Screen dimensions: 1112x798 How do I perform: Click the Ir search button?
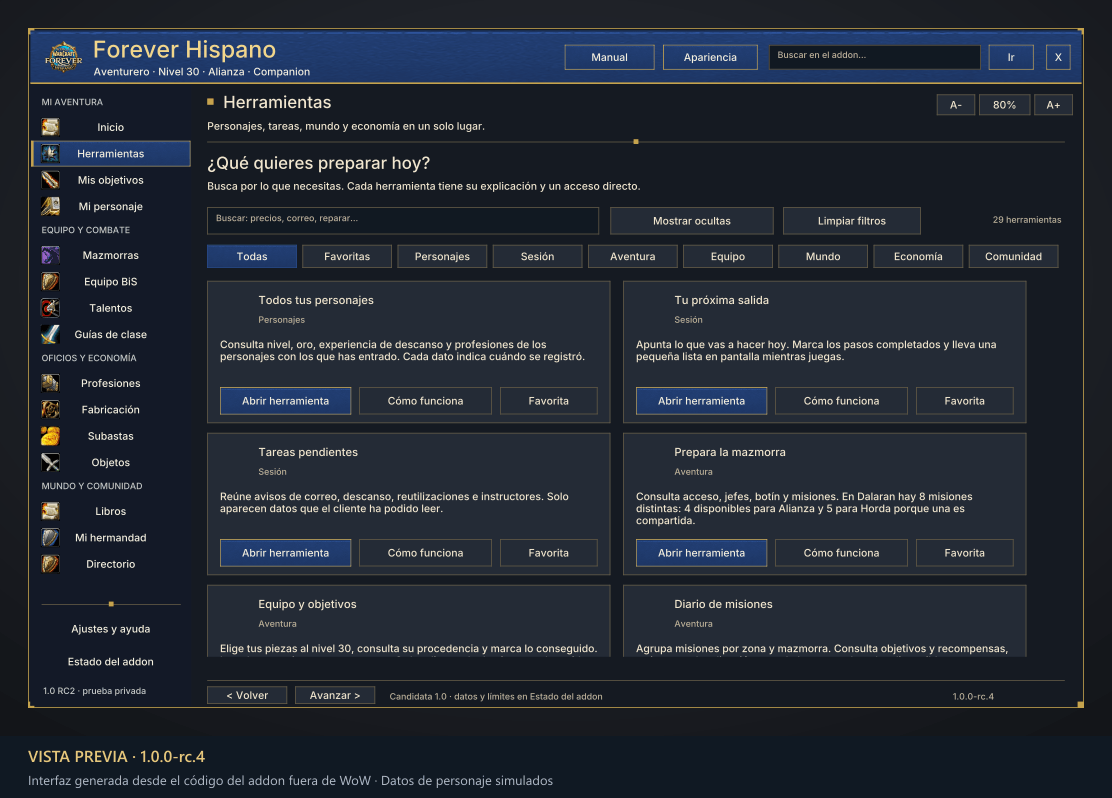tap(1011, 57)
